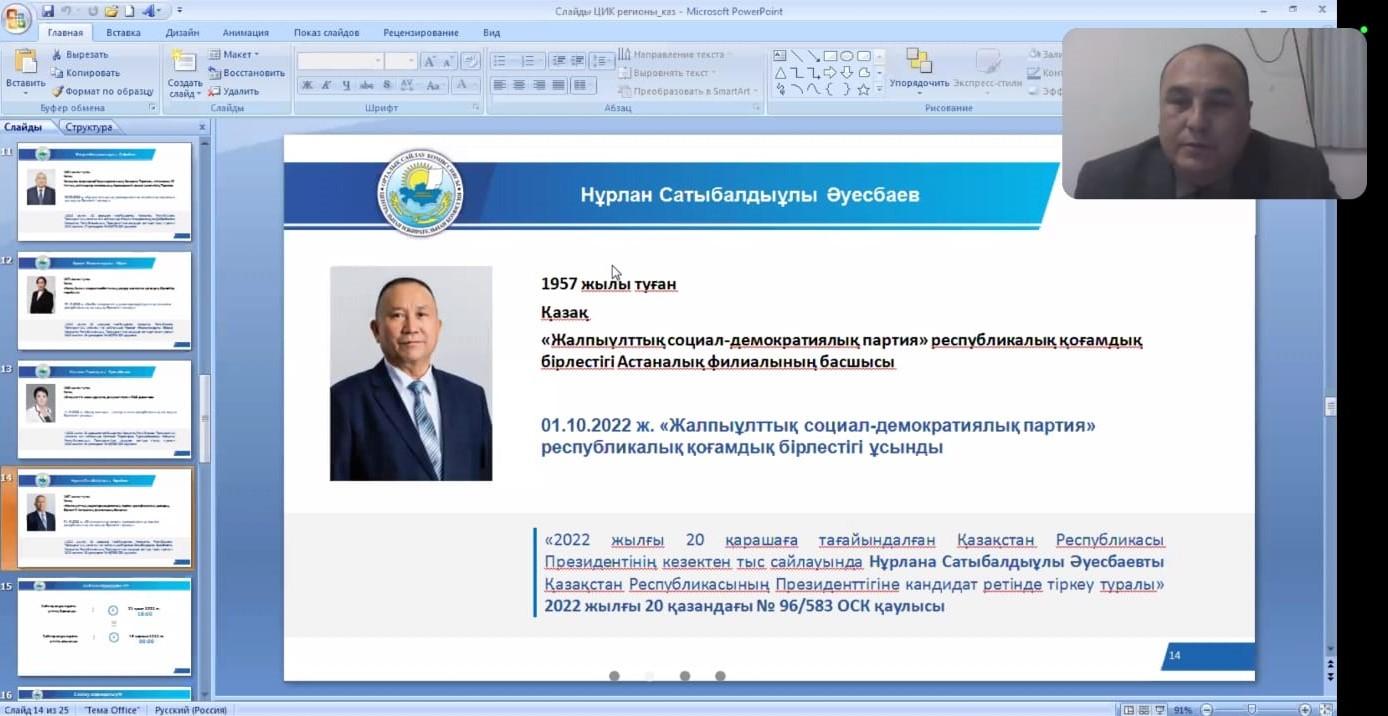Switch to the Структура outline tab
Image resolution: width=1388 pixels, height=716 pixels.
pyautogui.click(x=88, y=128)
